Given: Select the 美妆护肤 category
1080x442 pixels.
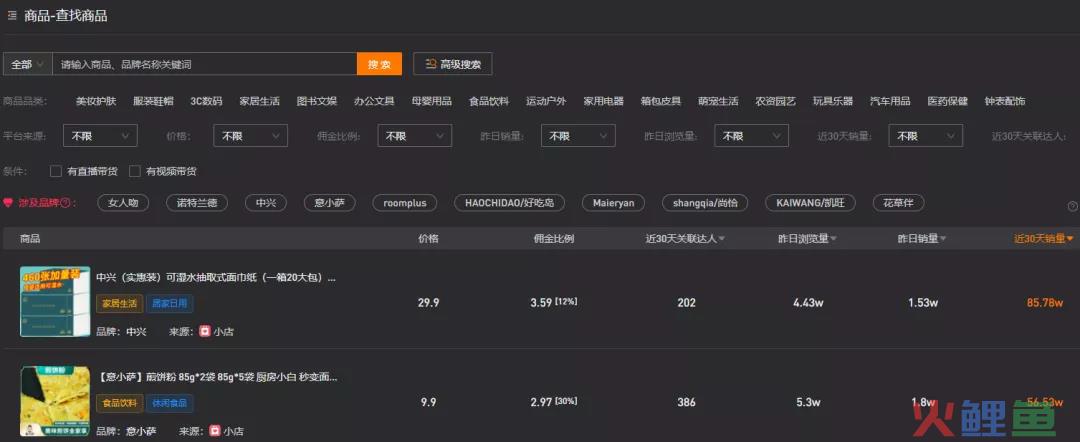Looking at the screenshot, I should pos(96,101).
